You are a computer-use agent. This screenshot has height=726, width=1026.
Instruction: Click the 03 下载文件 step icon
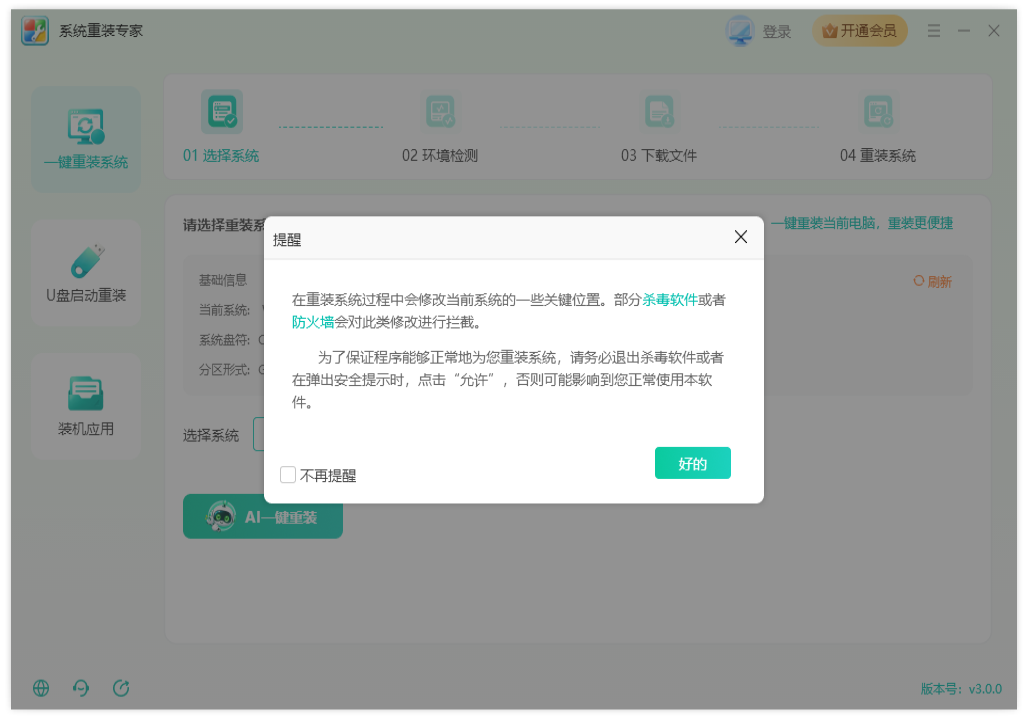pyautogui.click(x=659, y=112)
